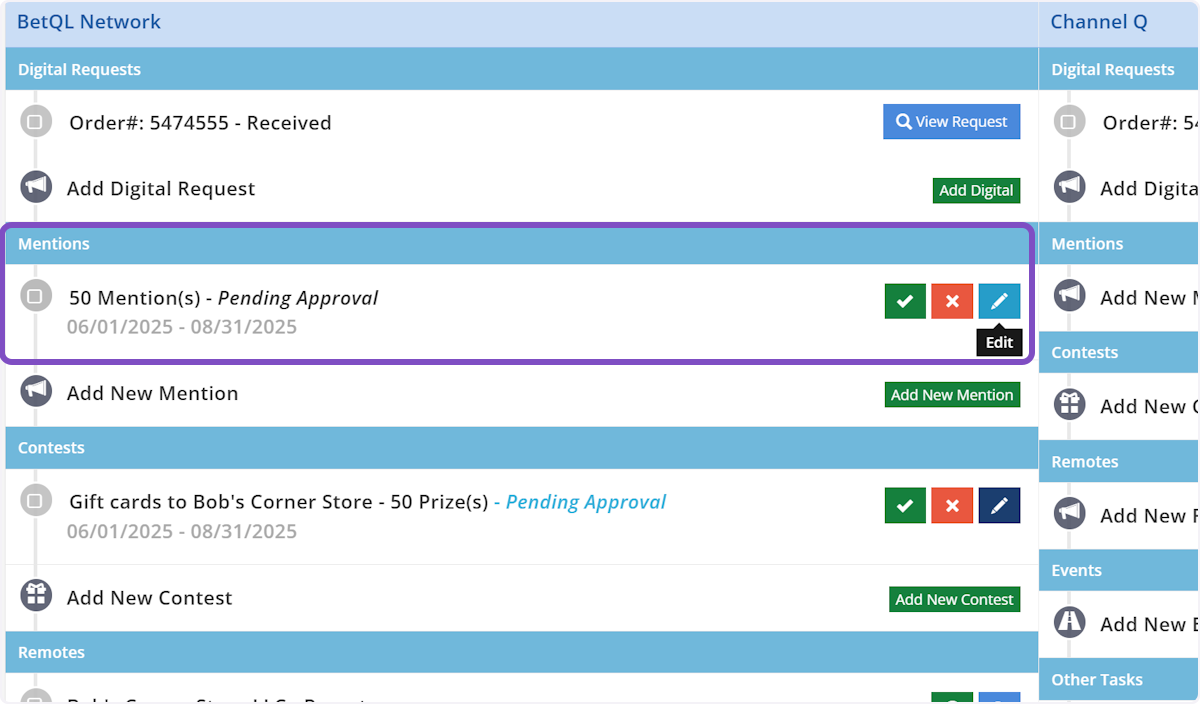Click the green Add Digital button

[x=976, y=190]
